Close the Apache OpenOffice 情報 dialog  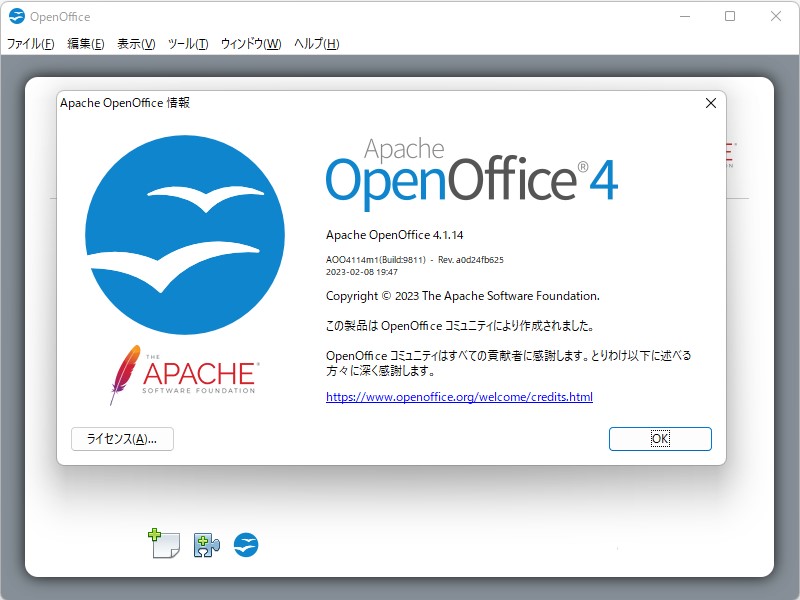710,102
